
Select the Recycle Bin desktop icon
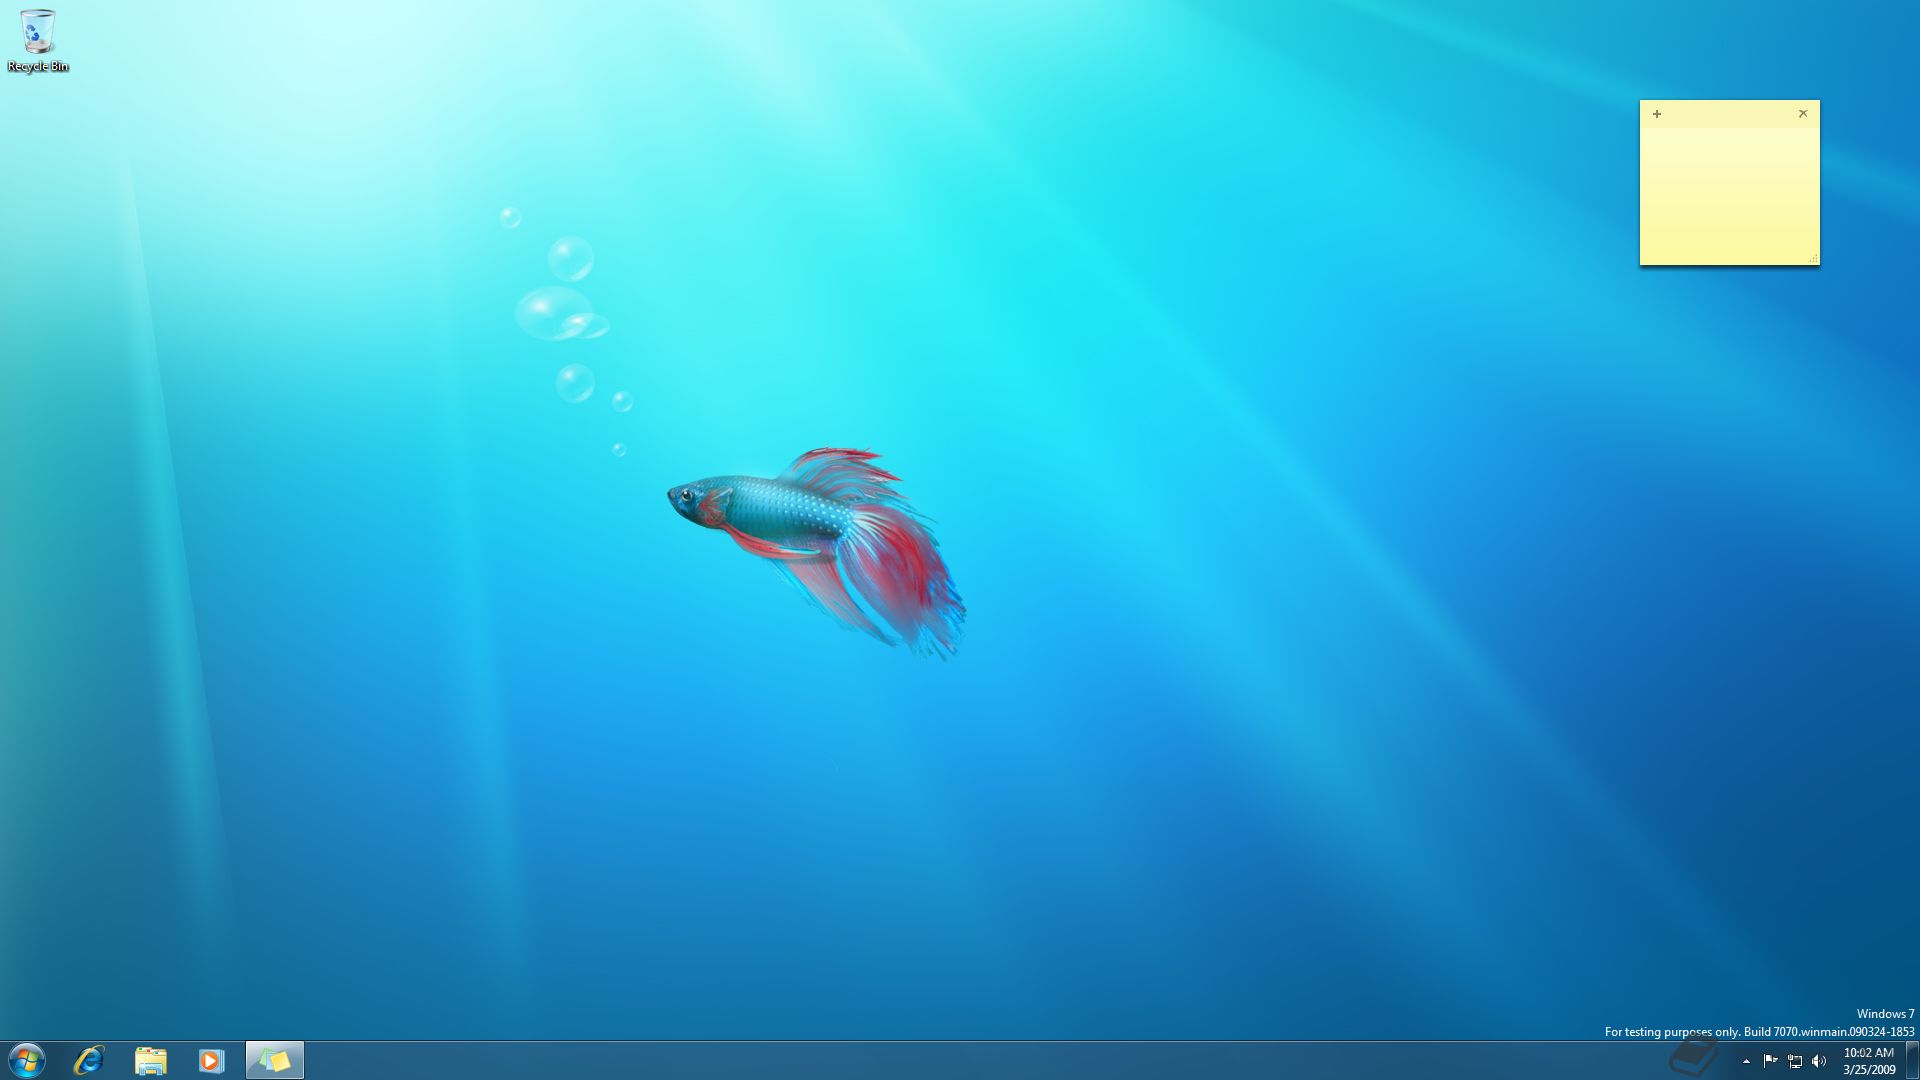[x=38, y=41]
